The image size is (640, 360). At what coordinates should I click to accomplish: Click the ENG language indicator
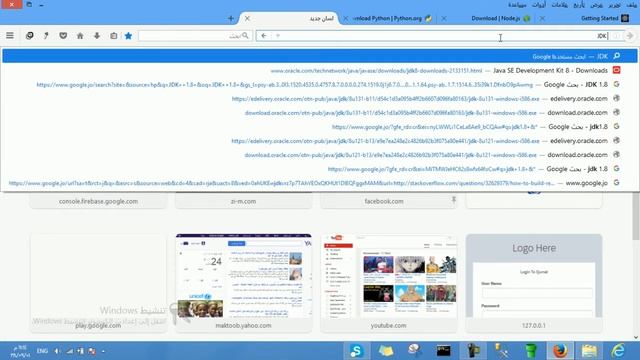tap(42, 351)
